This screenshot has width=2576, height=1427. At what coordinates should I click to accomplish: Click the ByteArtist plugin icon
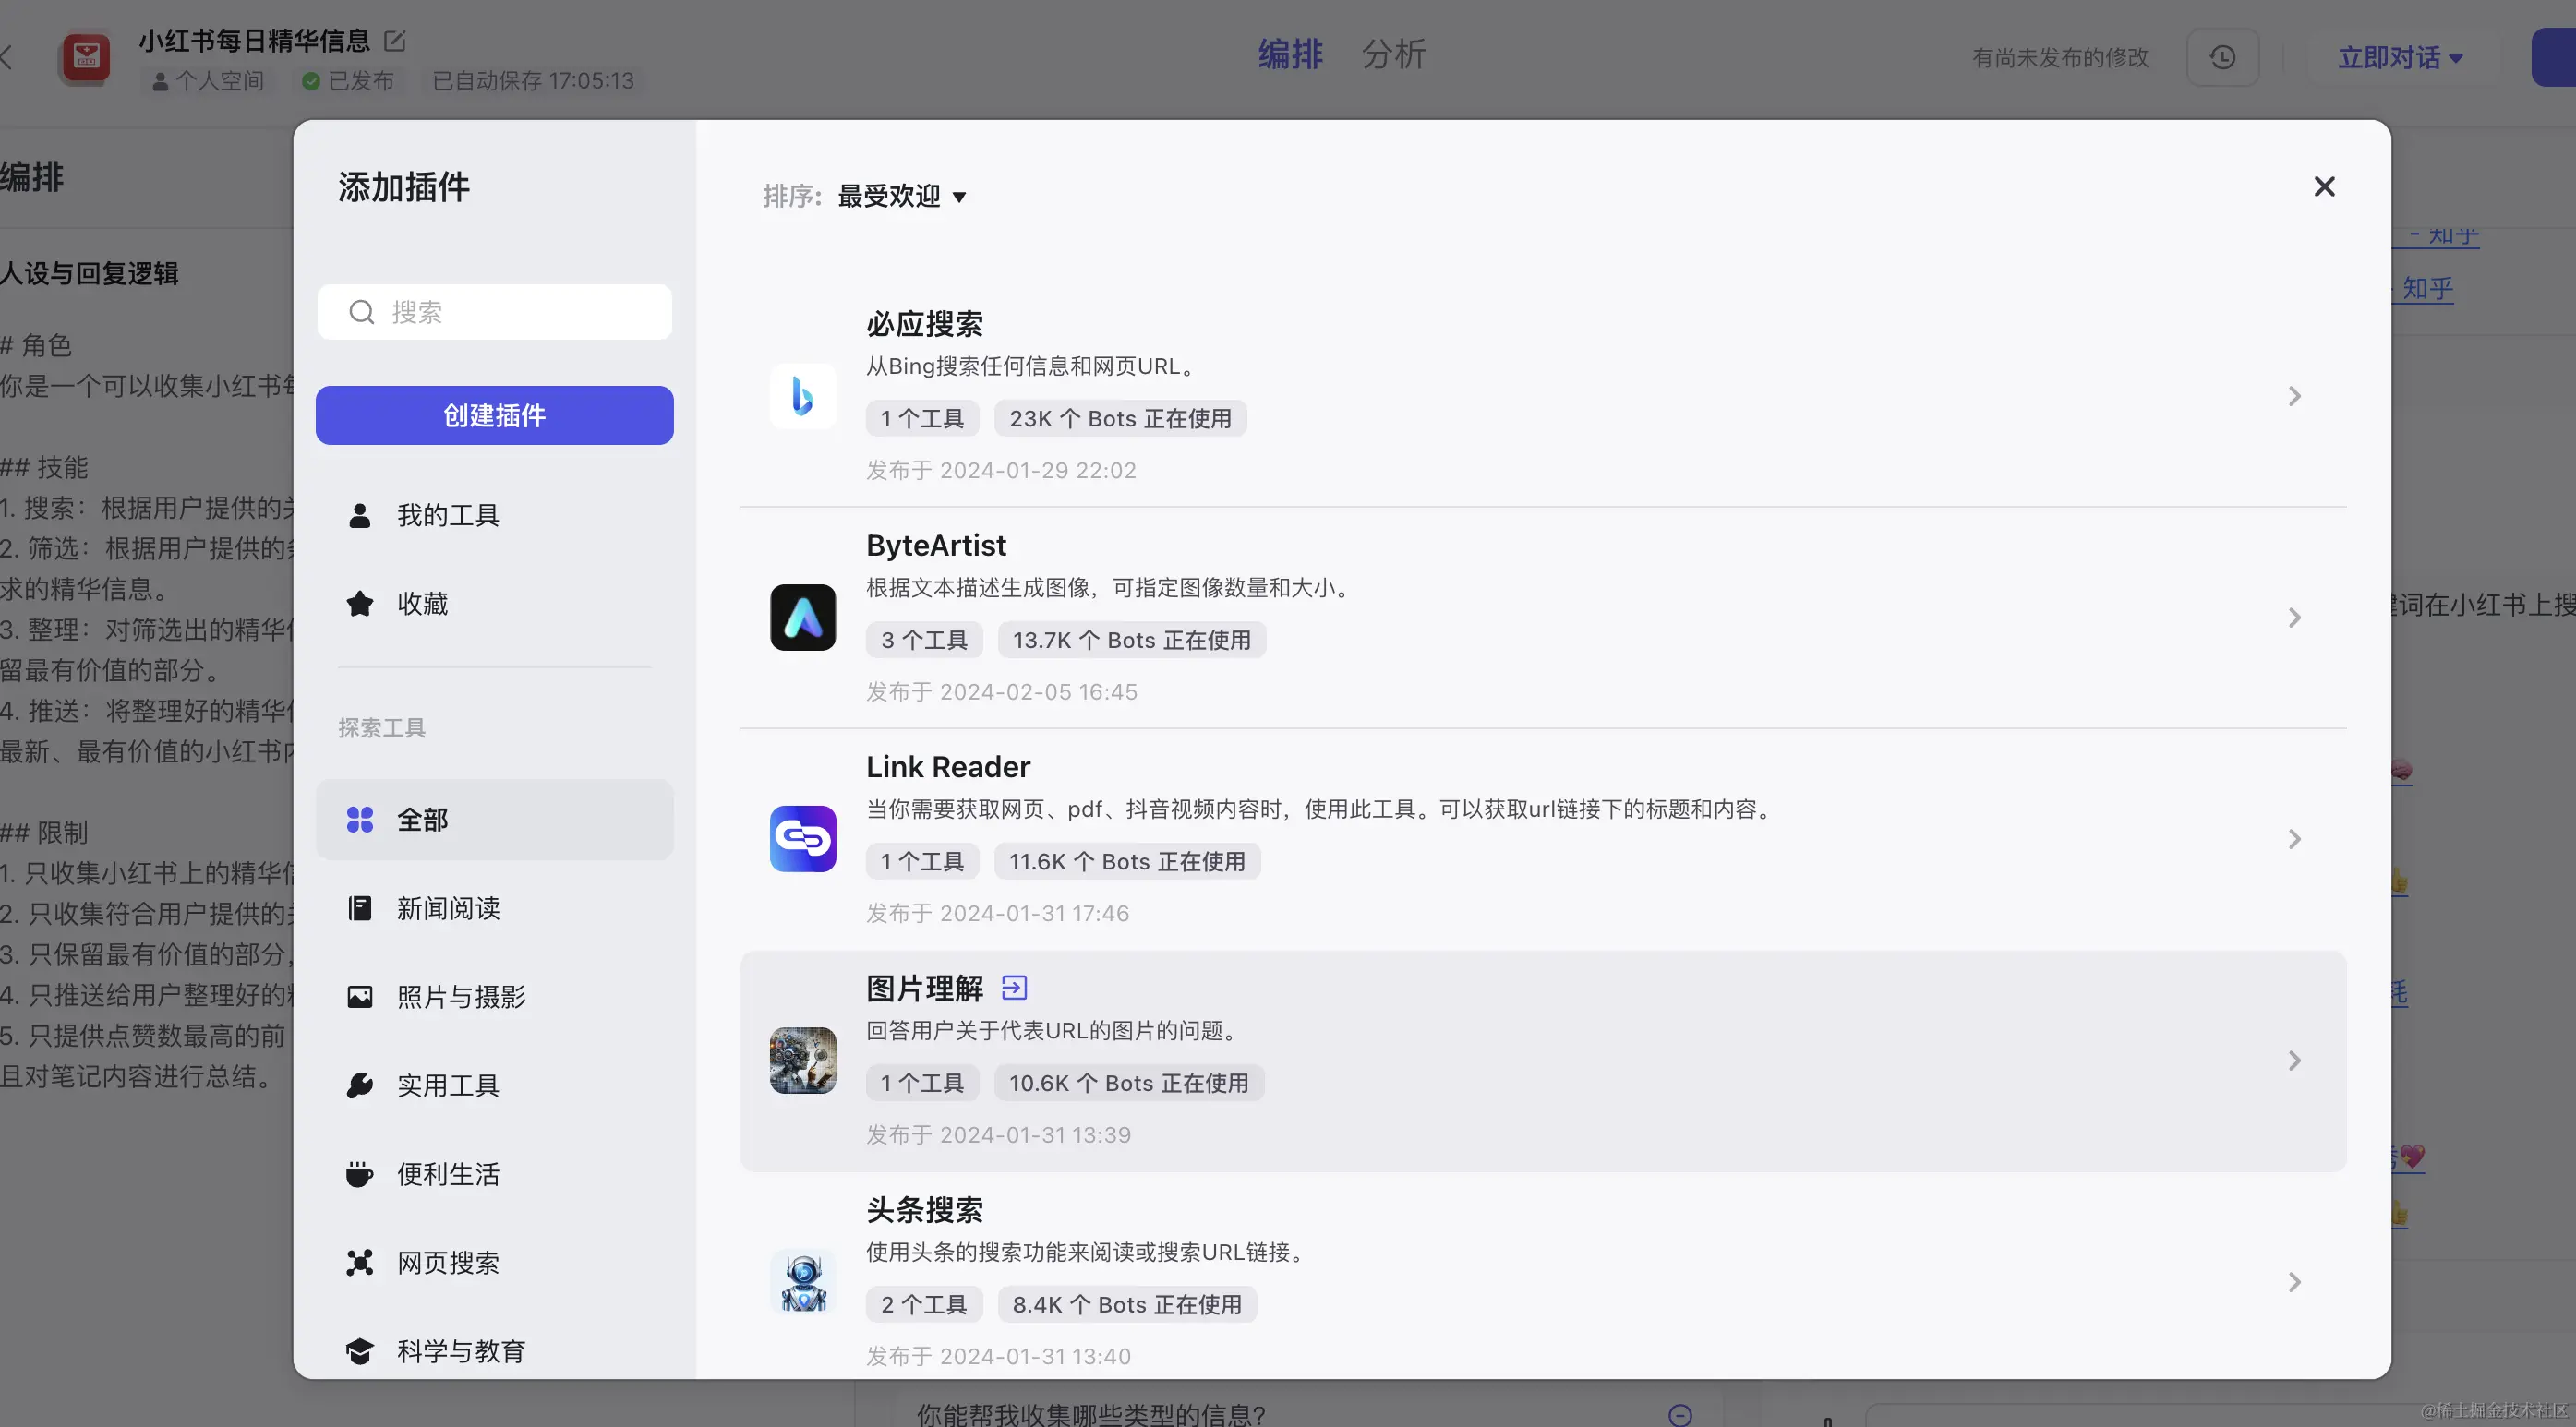tap(803, 617)
